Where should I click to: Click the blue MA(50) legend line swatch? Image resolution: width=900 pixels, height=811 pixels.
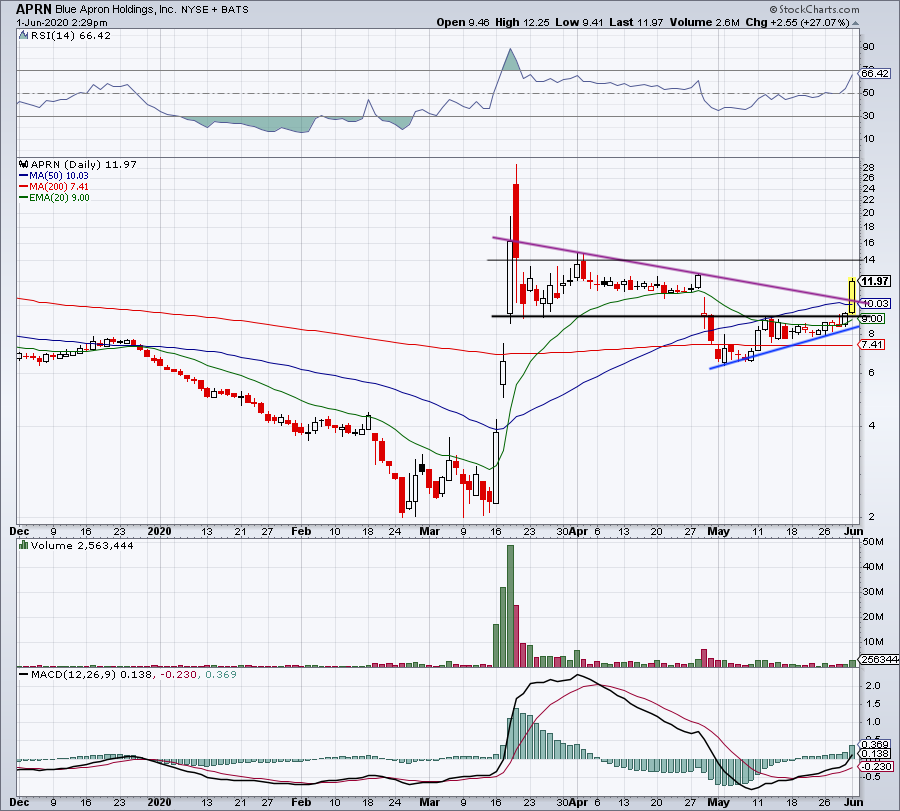click(x=24, y=176)
